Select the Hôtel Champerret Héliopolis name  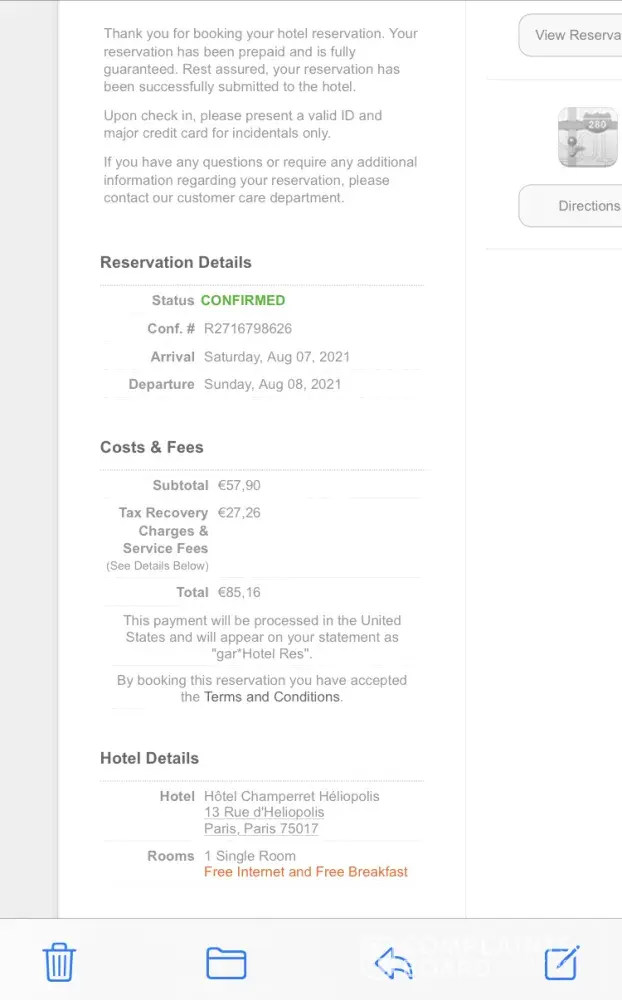tap(292, 797)
